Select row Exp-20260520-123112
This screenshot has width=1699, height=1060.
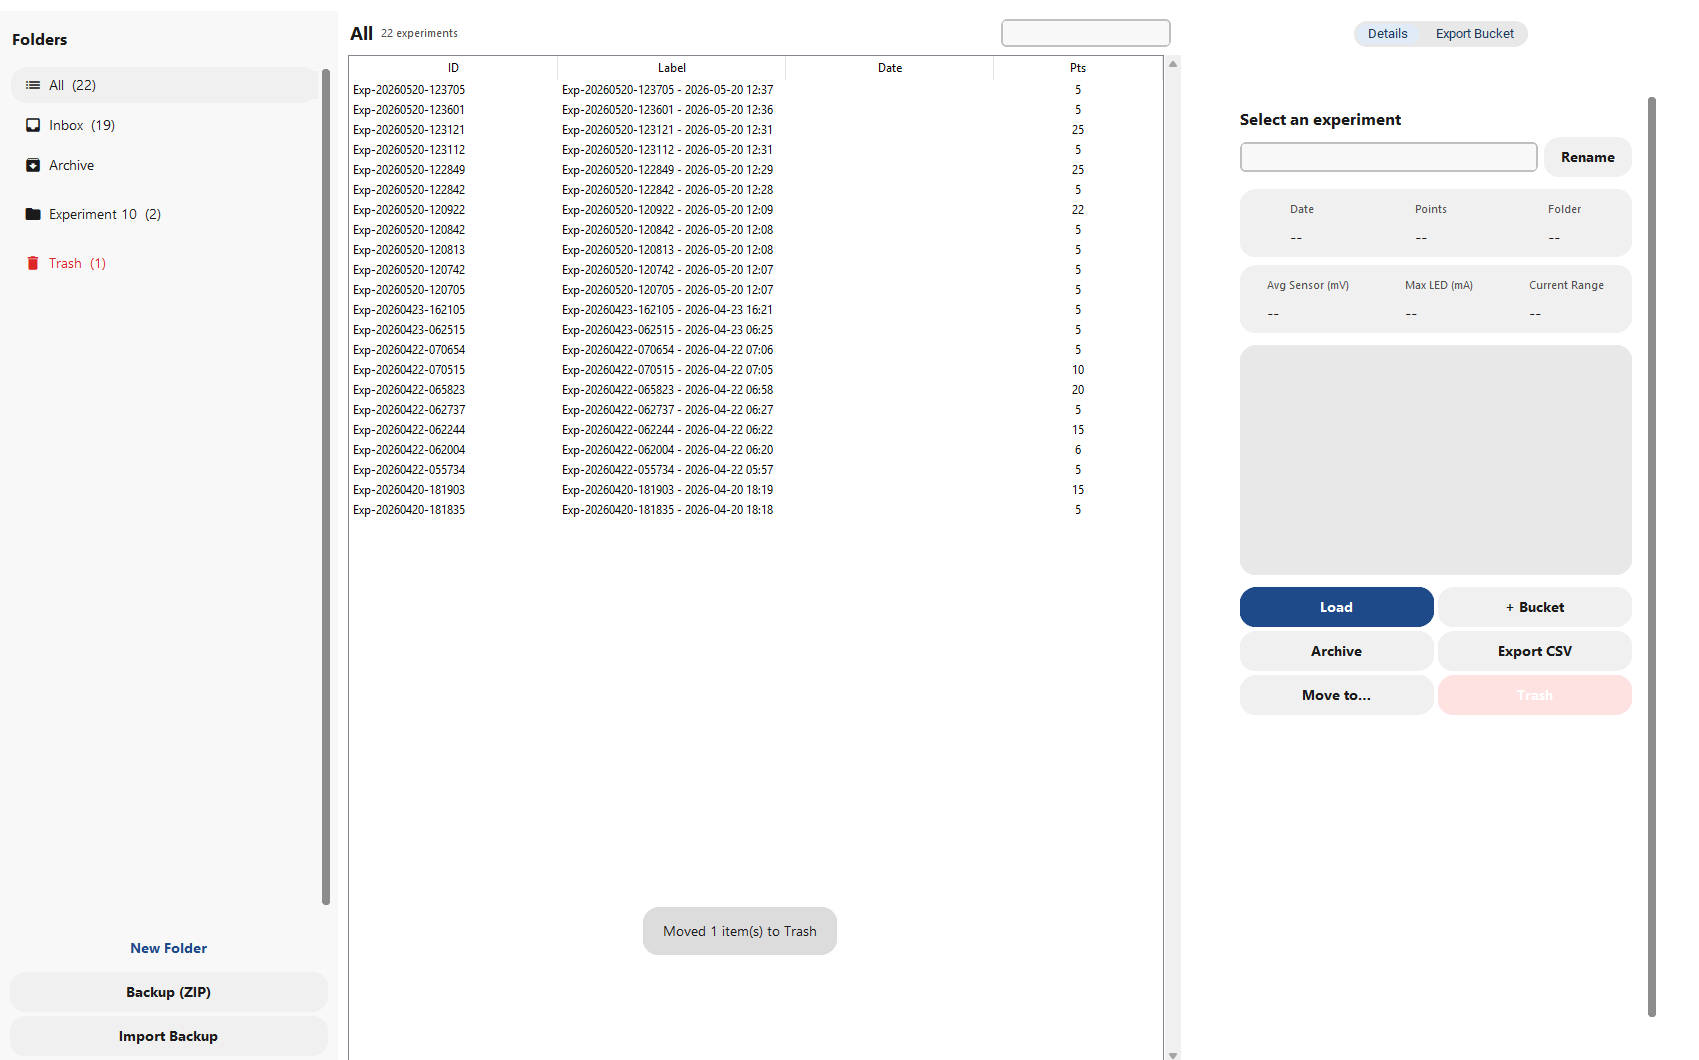[x=756, y=150]
